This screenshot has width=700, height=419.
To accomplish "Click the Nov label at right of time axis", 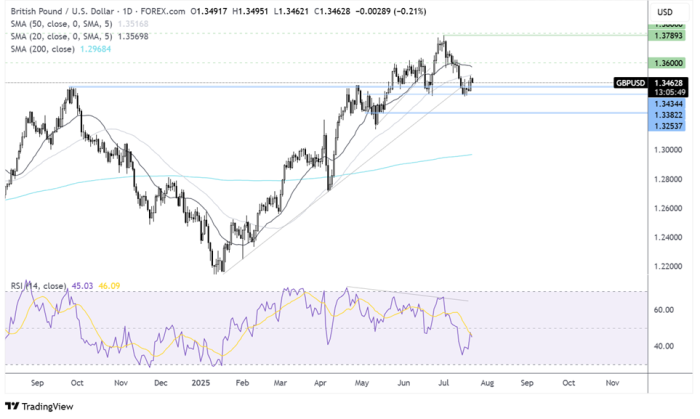I will [610, 382].
